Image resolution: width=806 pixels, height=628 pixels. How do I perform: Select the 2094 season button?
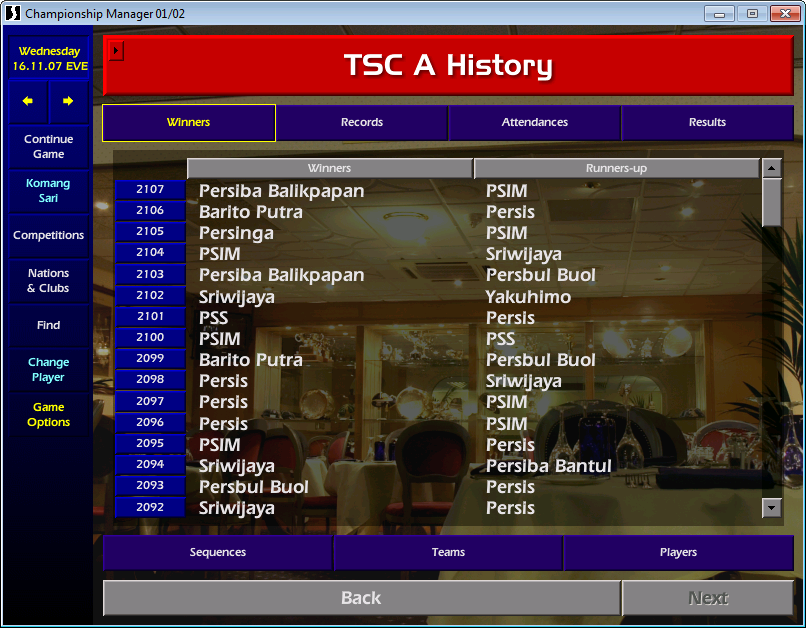click(x=150, y=464)
